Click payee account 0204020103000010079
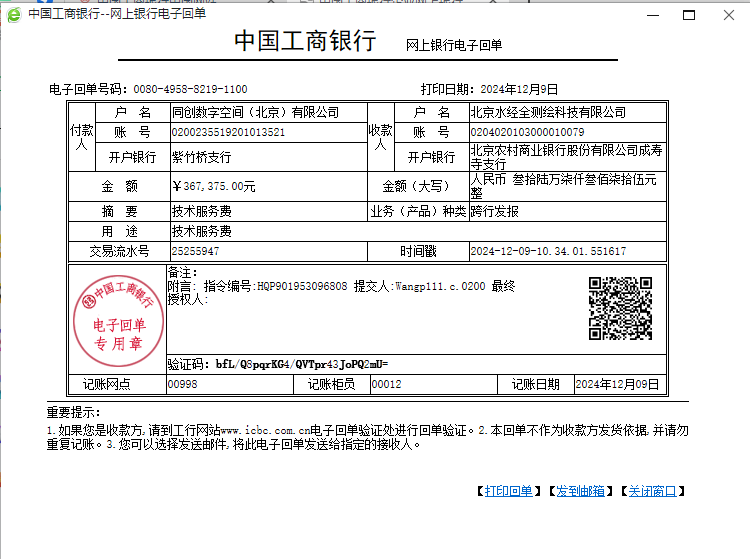Viewport: 750px width, 559px height. (x=527, y=132)
